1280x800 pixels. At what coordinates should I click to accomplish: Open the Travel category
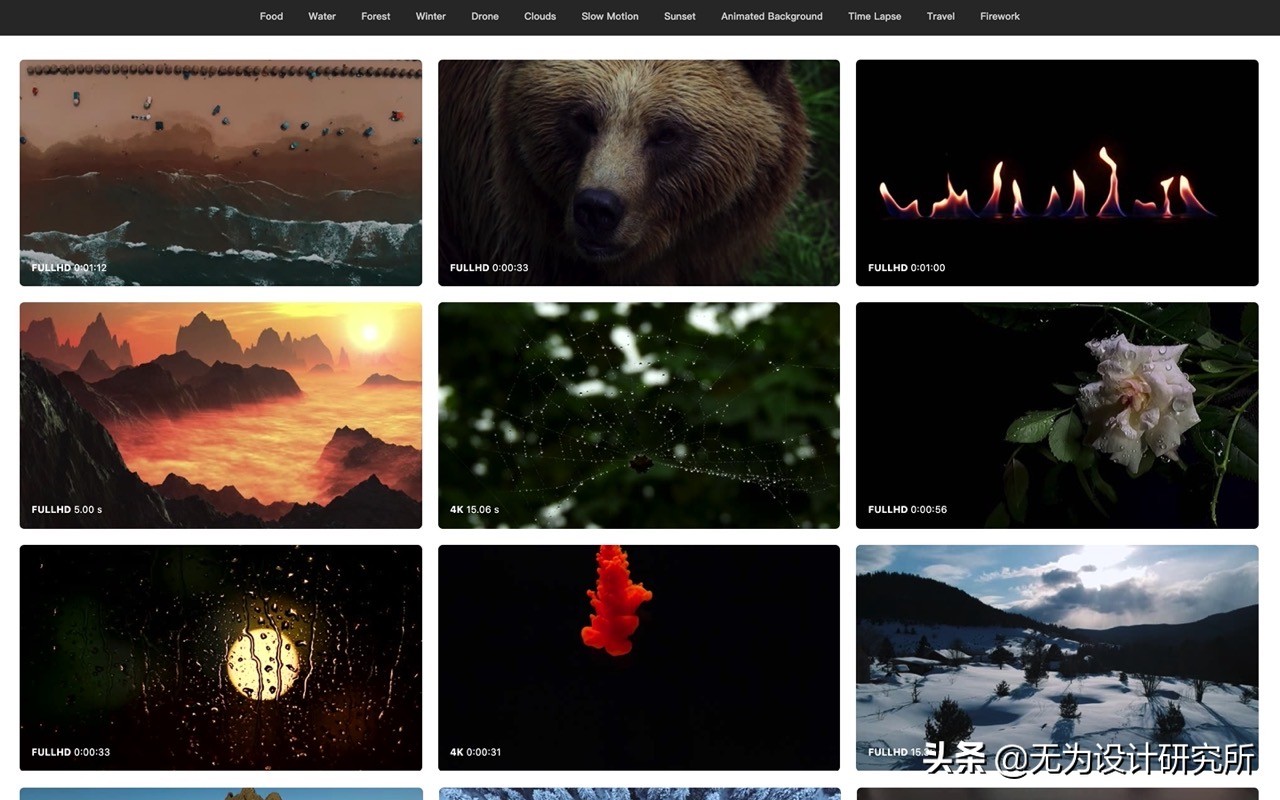click(x=941, y=16)
